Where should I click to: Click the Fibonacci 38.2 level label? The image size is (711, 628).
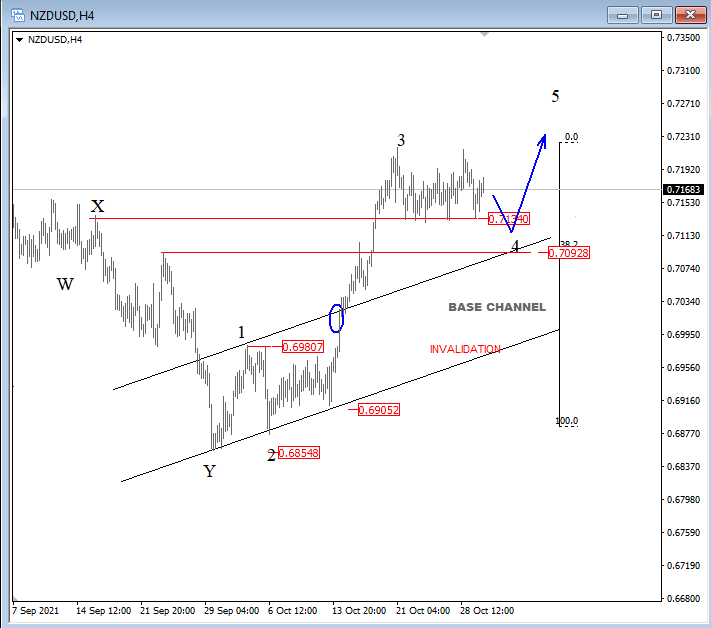pos(570,244)
